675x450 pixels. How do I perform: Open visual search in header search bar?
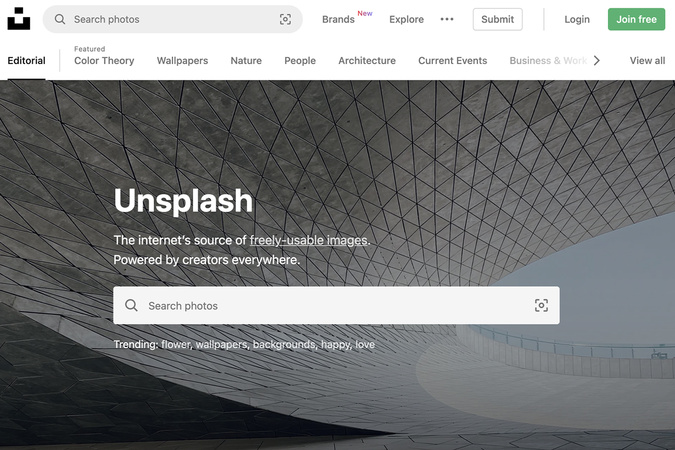pos(285,19)
